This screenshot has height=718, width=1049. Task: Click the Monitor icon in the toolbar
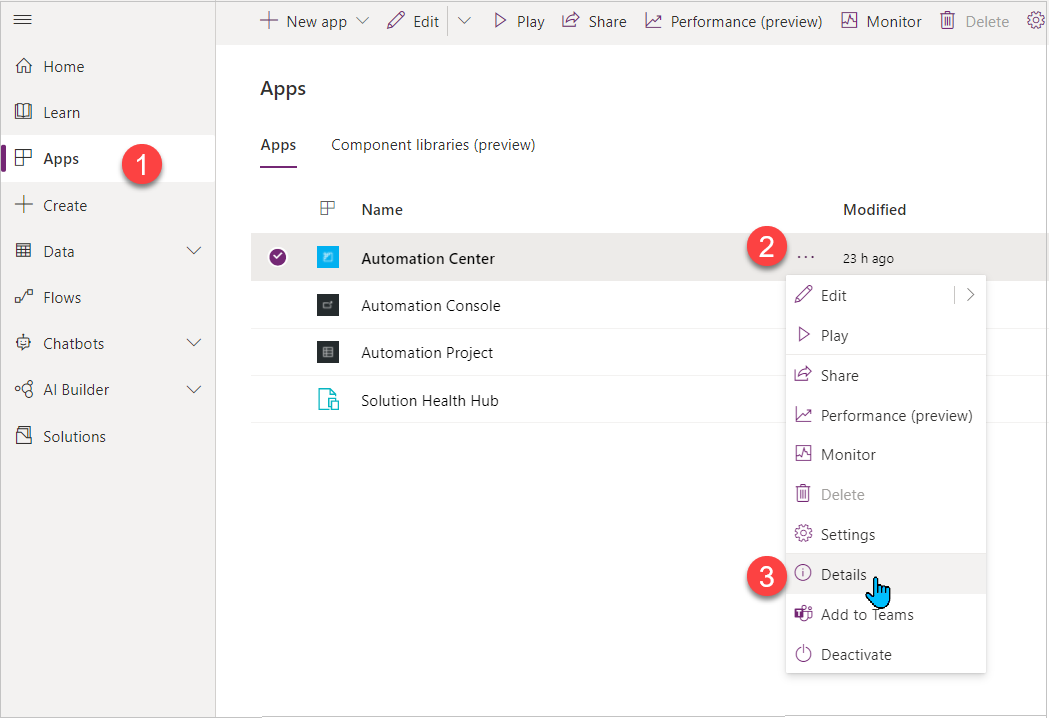click(850, 21)
